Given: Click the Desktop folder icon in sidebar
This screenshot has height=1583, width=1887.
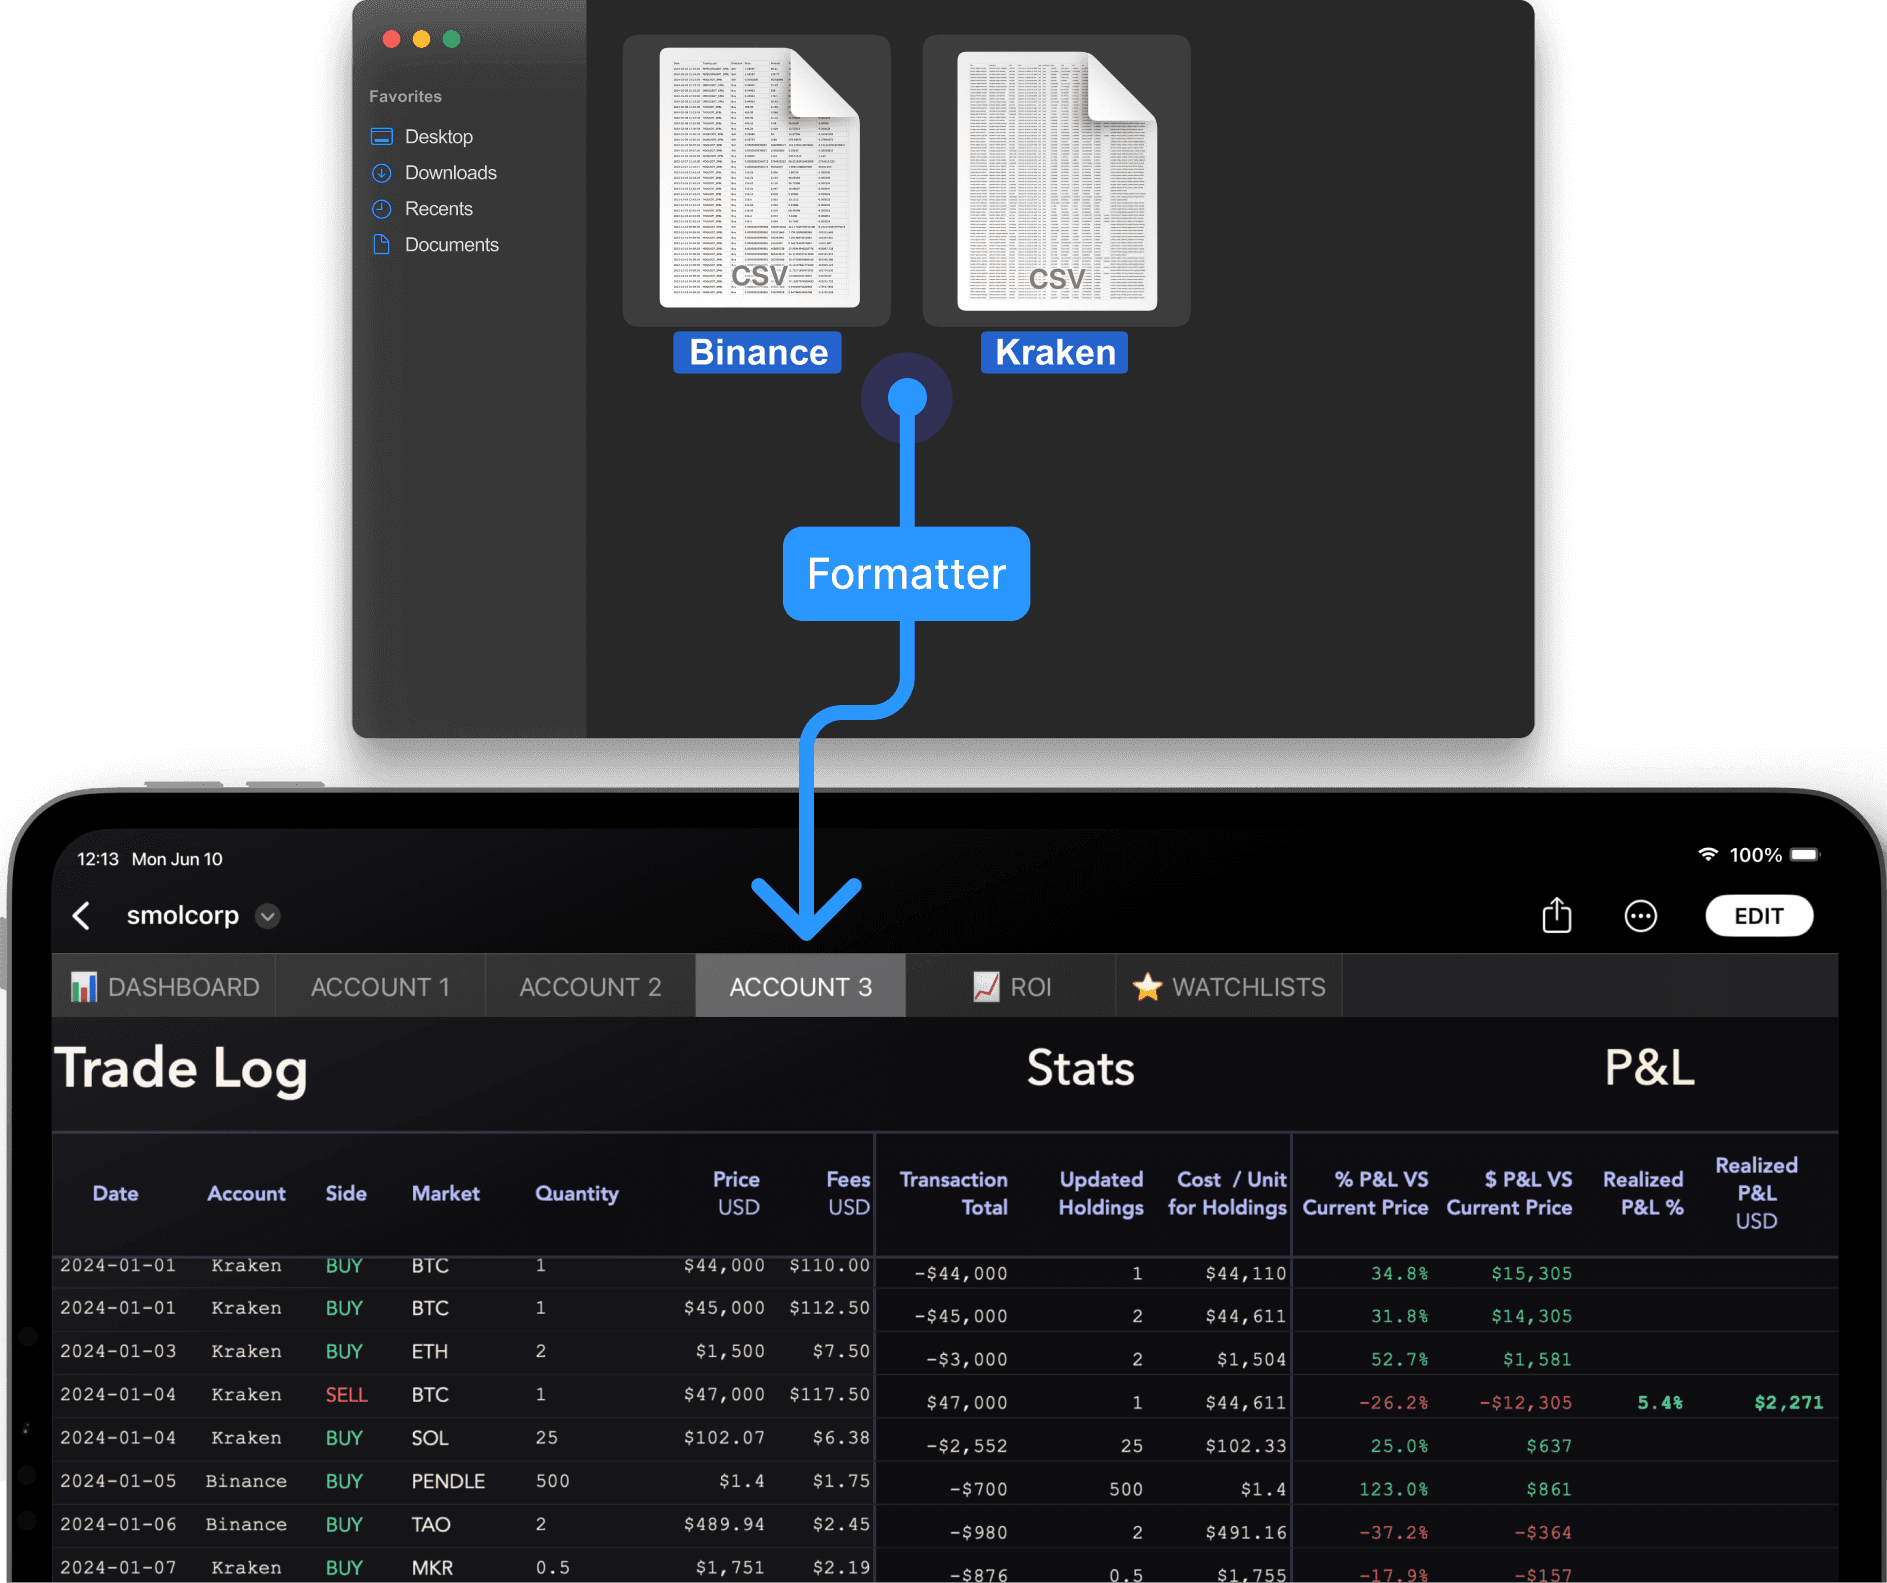Looking at the screenshot, I should coord(382,136).
